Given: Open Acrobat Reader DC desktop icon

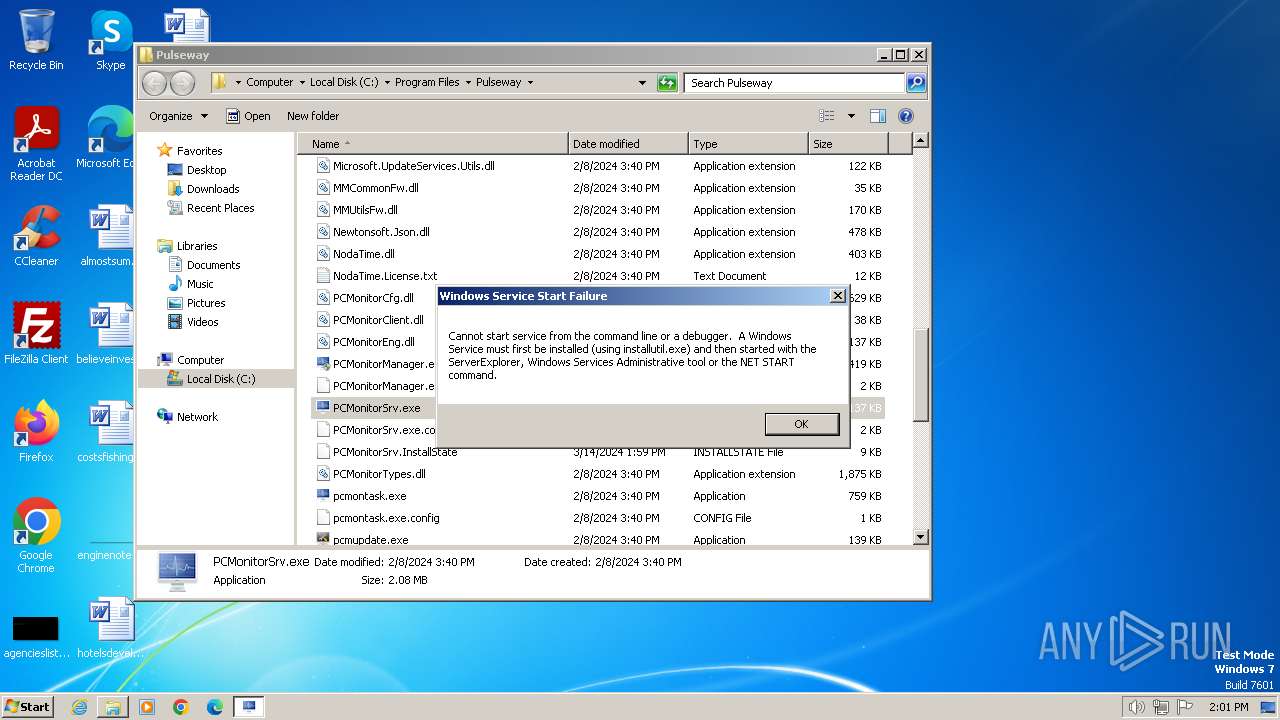Looking at the screenshot, I should pos(36,144).
